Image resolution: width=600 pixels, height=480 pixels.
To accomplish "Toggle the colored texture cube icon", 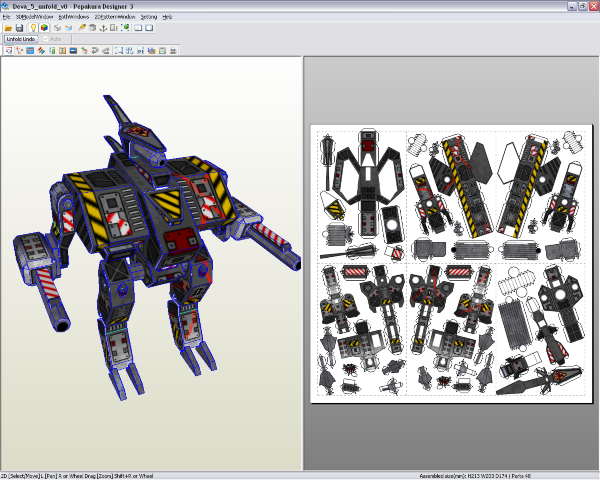I will [x=44, y=28].
